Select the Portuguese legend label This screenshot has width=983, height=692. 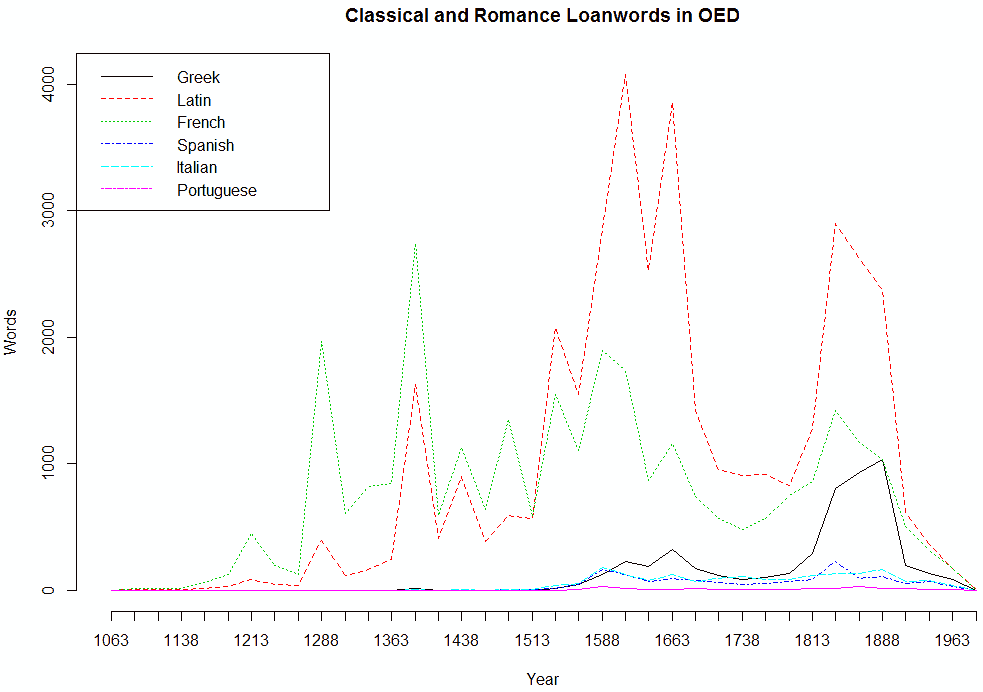coord(216,190)
